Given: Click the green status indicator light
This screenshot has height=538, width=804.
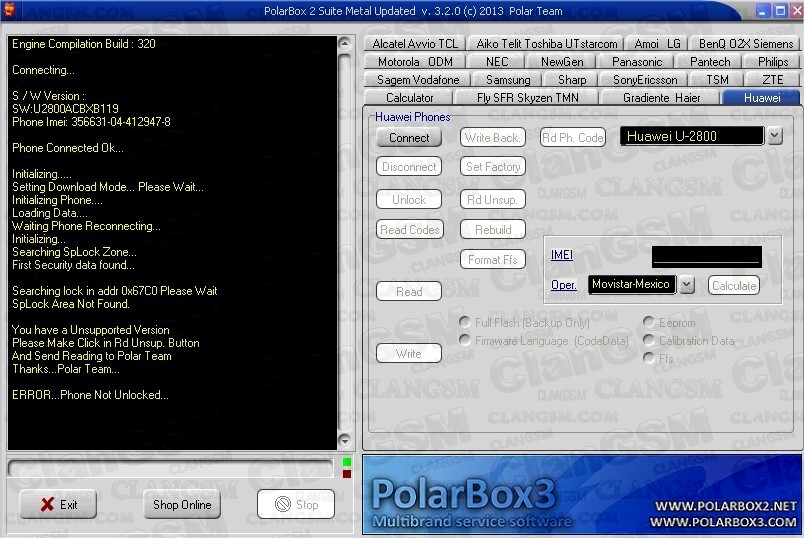Looking at the screenshot, I should point(347,462).
